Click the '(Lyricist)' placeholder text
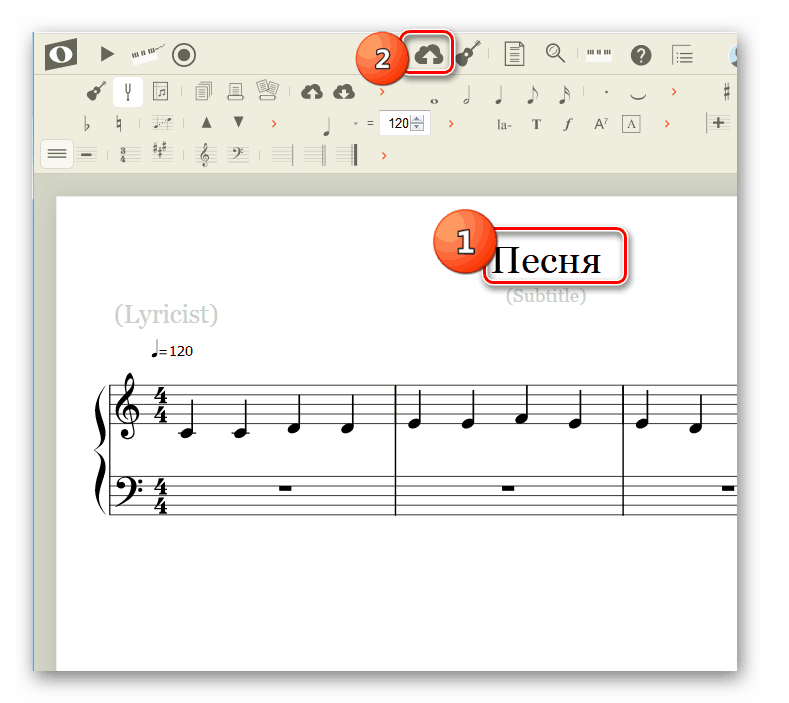Image resolution: width=789 pixels, height=703 pixels. (166, 315)
